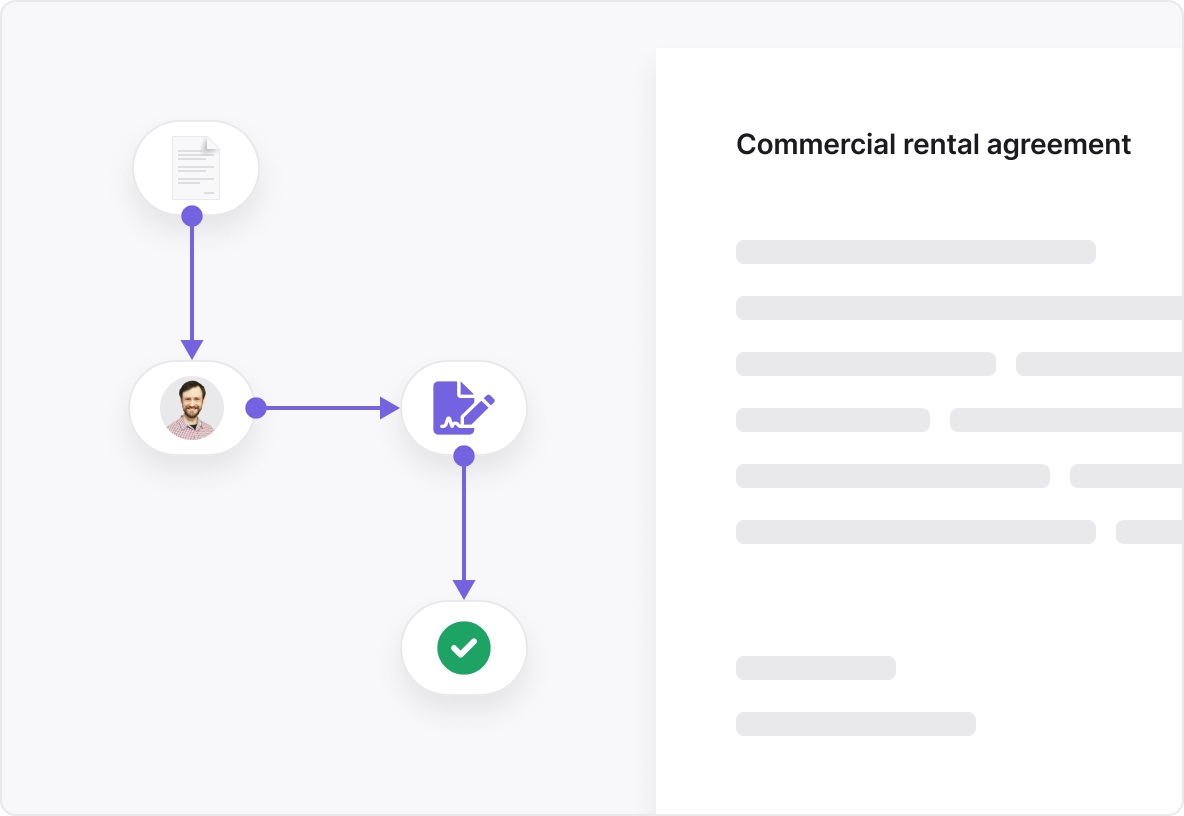Click the second full-width gray placeholder line

[x=958, y=308]
